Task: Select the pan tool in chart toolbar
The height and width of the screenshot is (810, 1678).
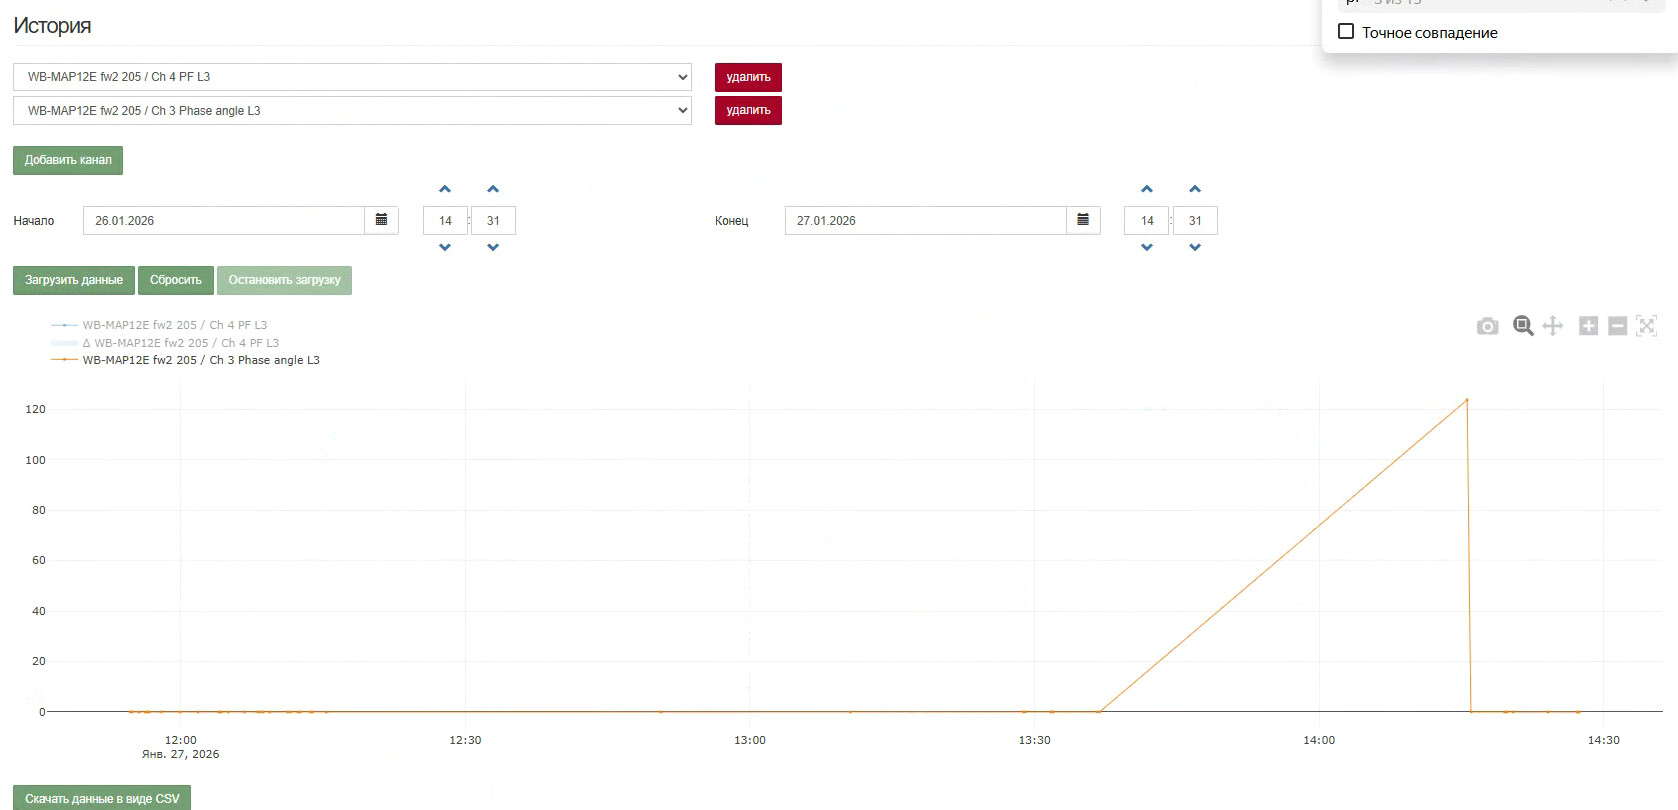Action: 1552,326
